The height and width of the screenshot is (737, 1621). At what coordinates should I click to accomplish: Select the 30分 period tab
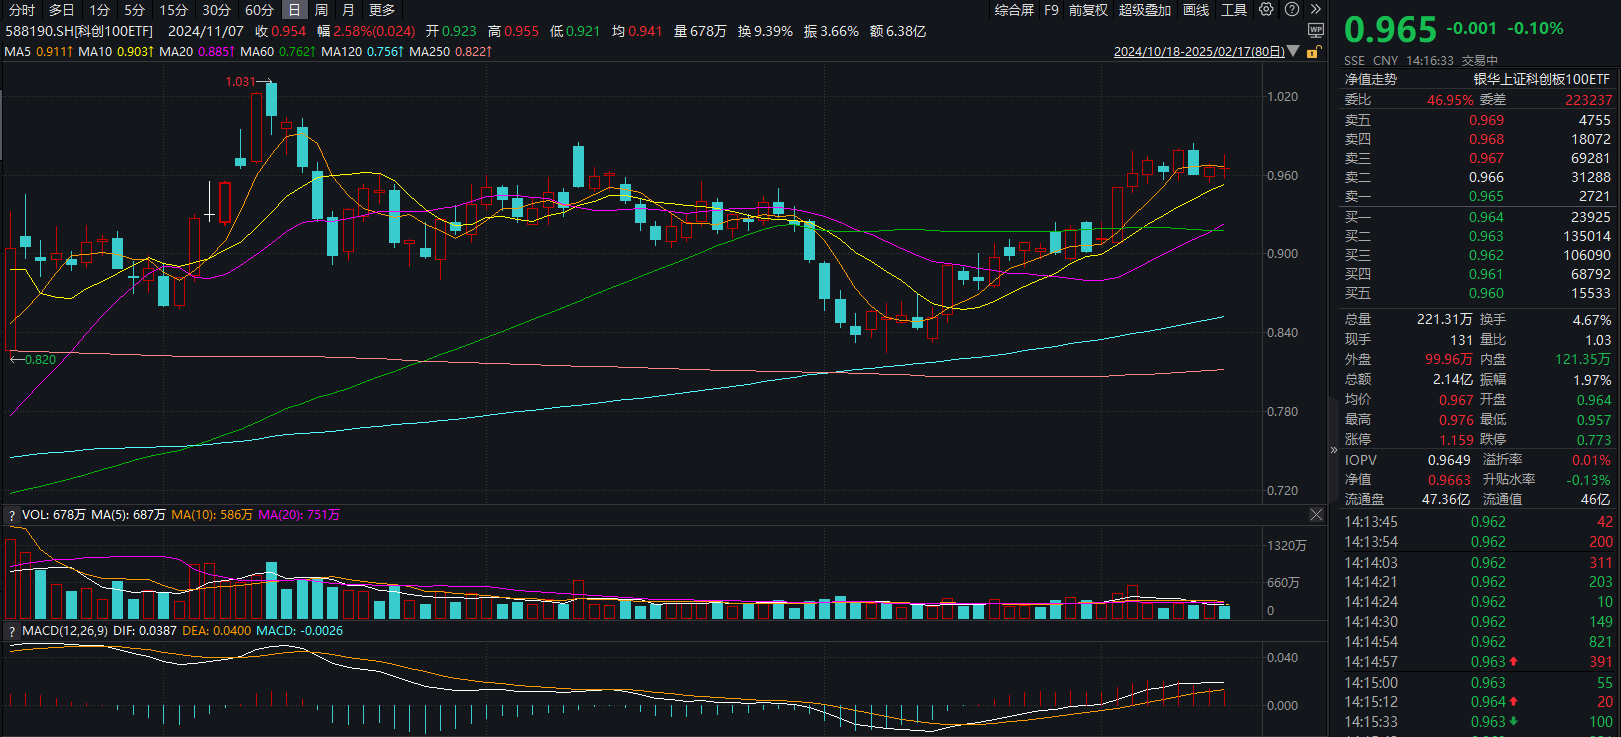[216, 10]
